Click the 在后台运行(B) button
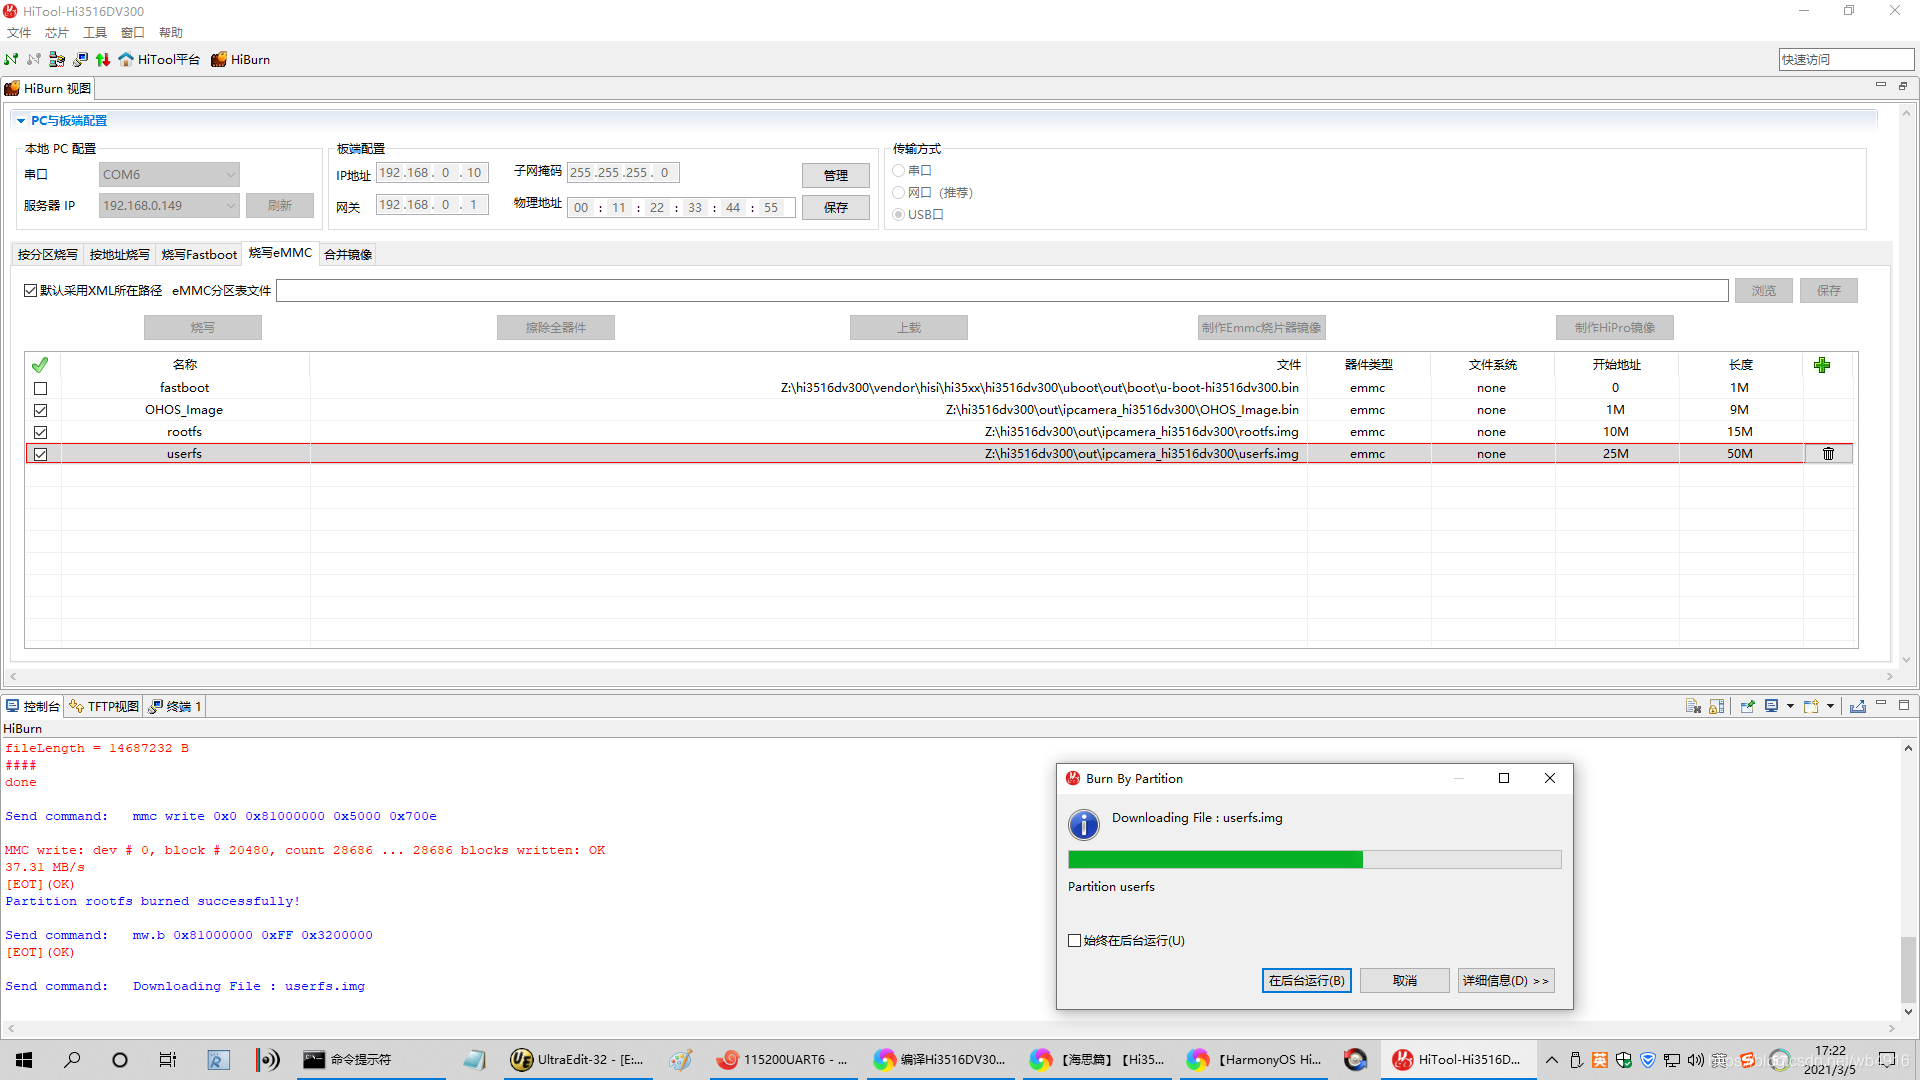Image resolution: width=1920 pixels, height=1080 pixels. pyautogui.click(x=1306, y=981)
